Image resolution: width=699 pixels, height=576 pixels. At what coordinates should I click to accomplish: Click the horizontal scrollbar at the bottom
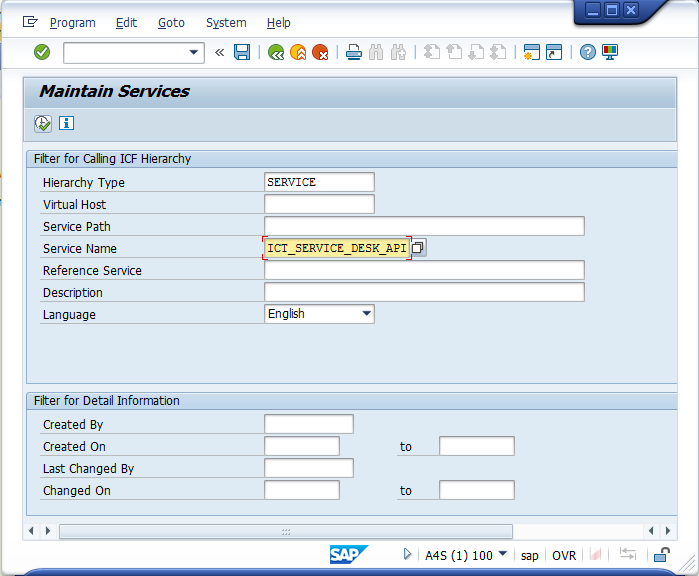285,531
